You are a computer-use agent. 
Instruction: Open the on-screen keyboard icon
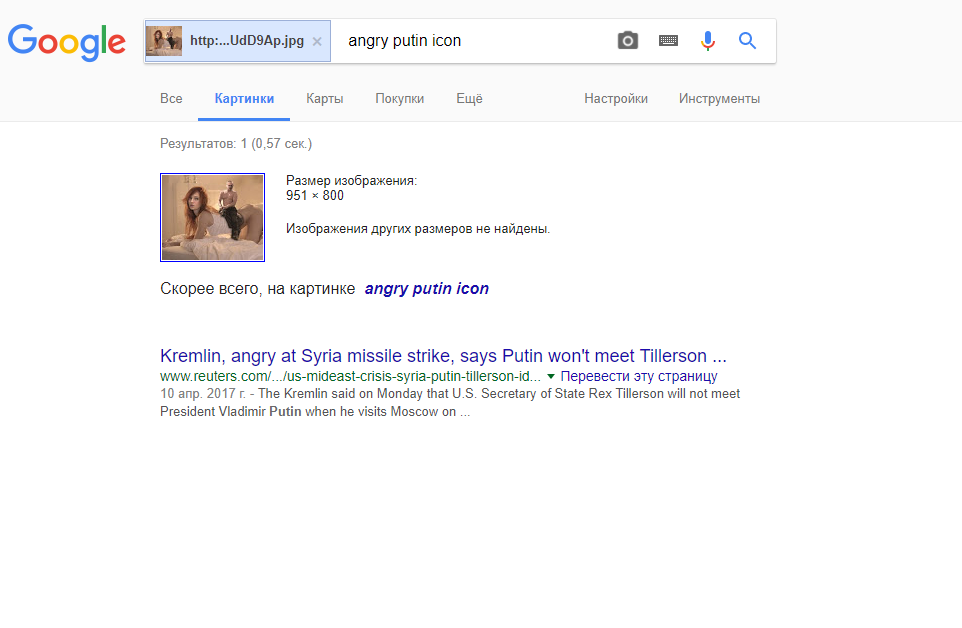[668, 40]
